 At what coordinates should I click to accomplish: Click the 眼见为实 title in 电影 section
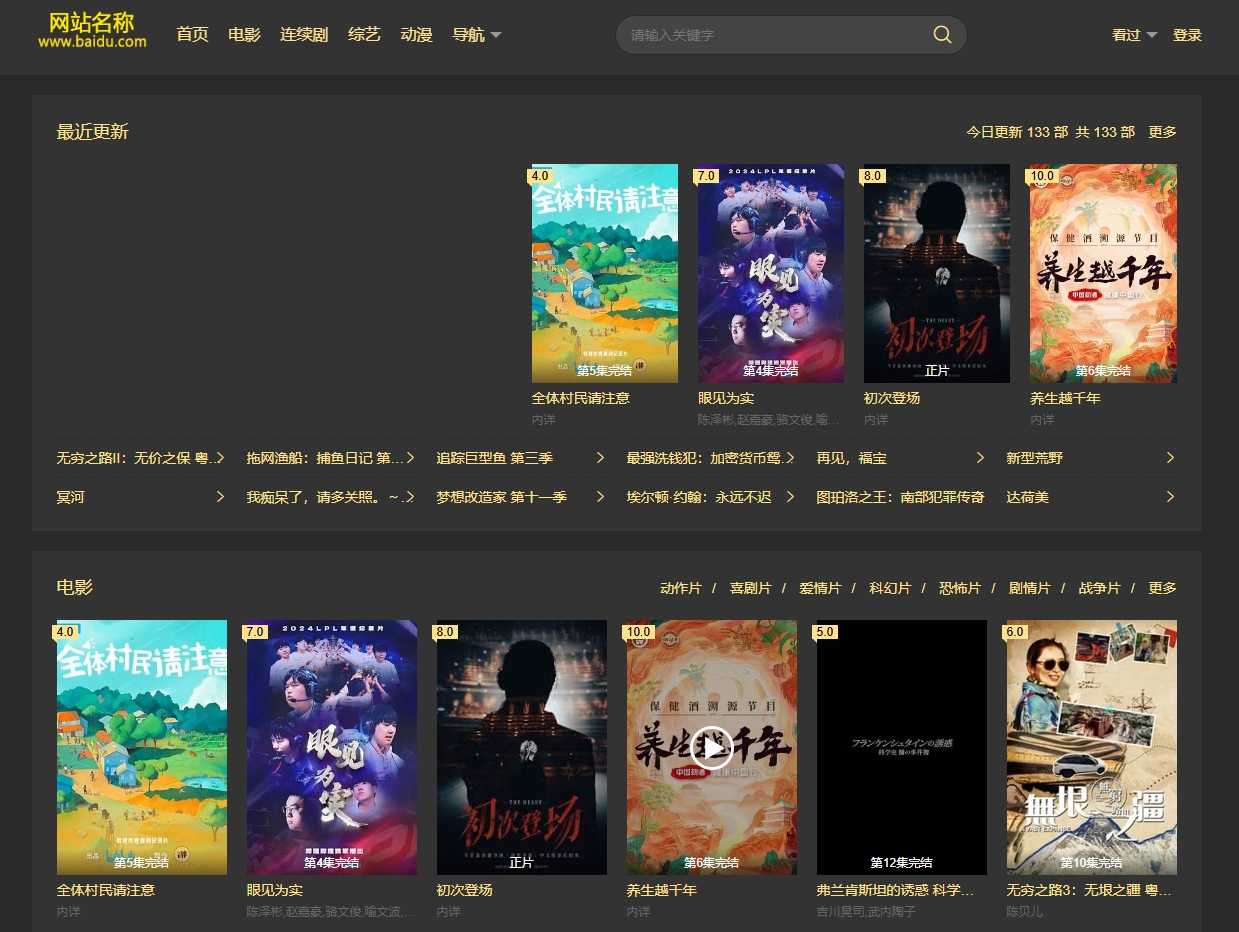coord(275,890)
